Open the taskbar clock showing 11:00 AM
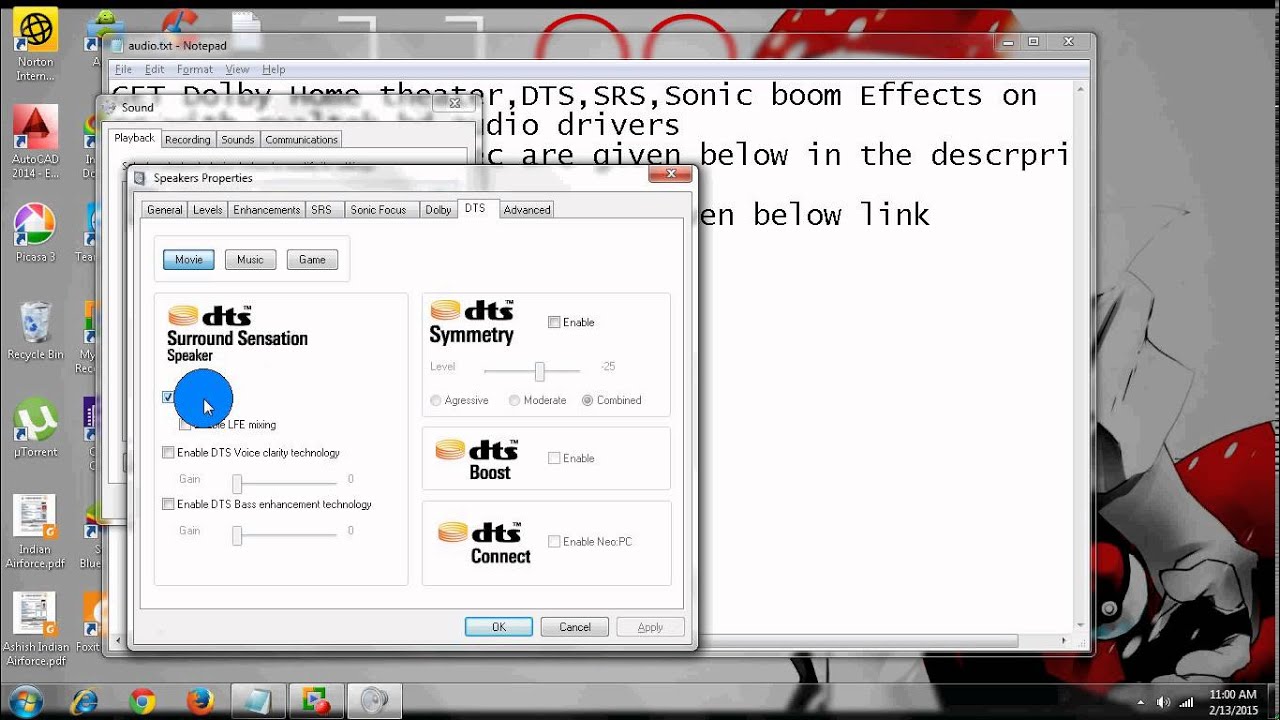The width and height of the screenshot is (1280, 720). tap(1232, 701)
